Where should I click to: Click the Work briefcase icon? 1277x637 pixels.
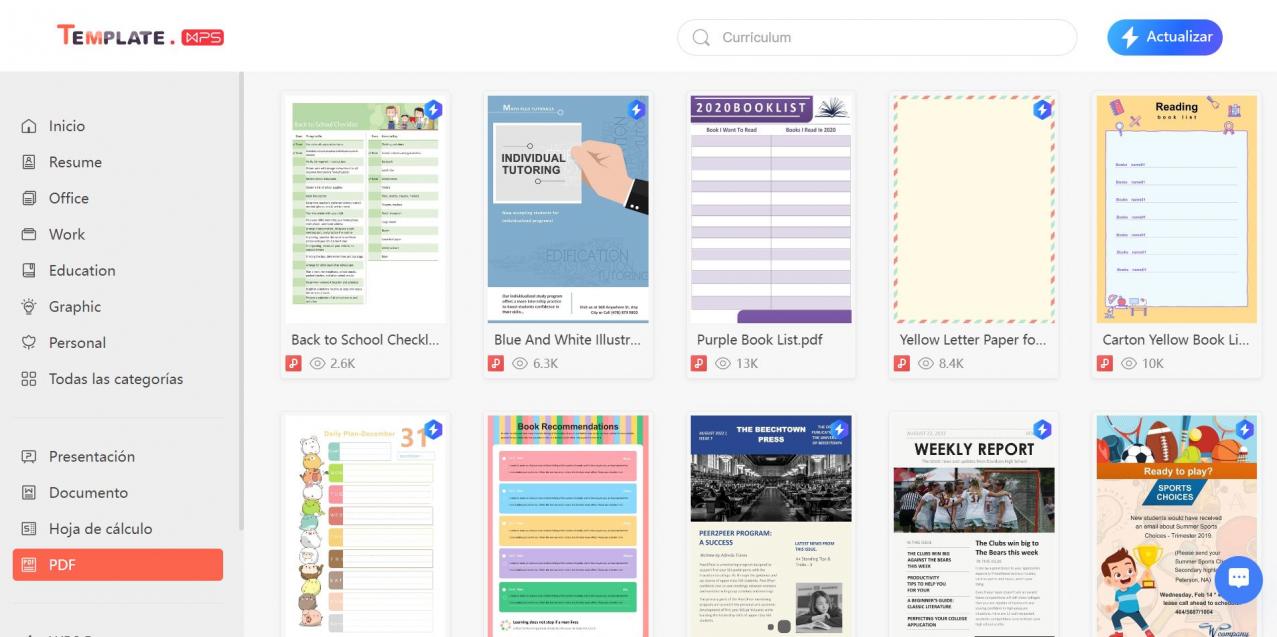28,233
